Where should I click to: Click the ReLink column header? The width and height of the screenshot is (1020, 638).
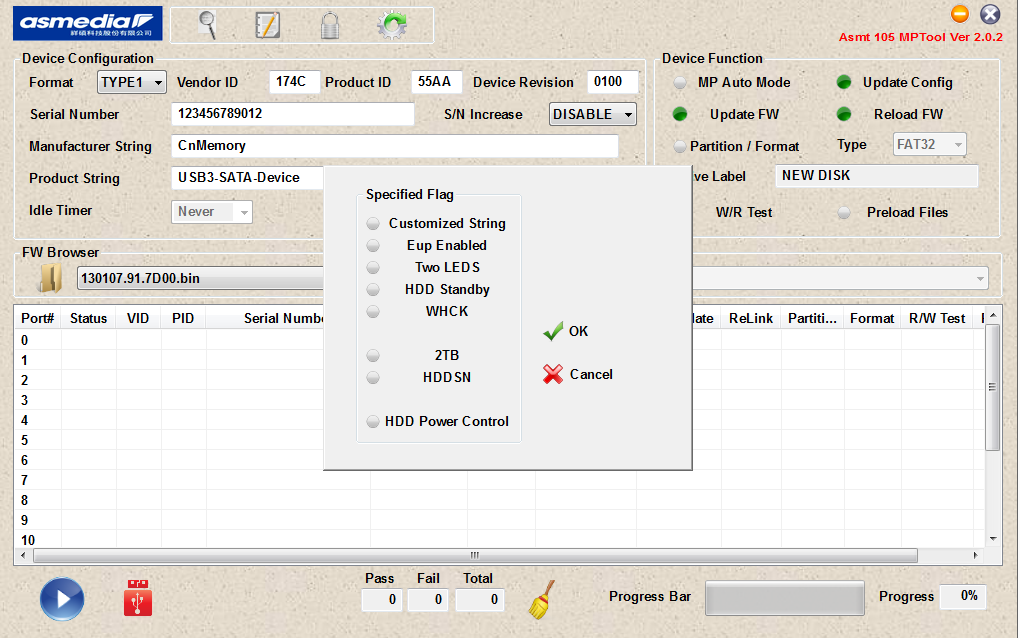[x=751, y=318]
